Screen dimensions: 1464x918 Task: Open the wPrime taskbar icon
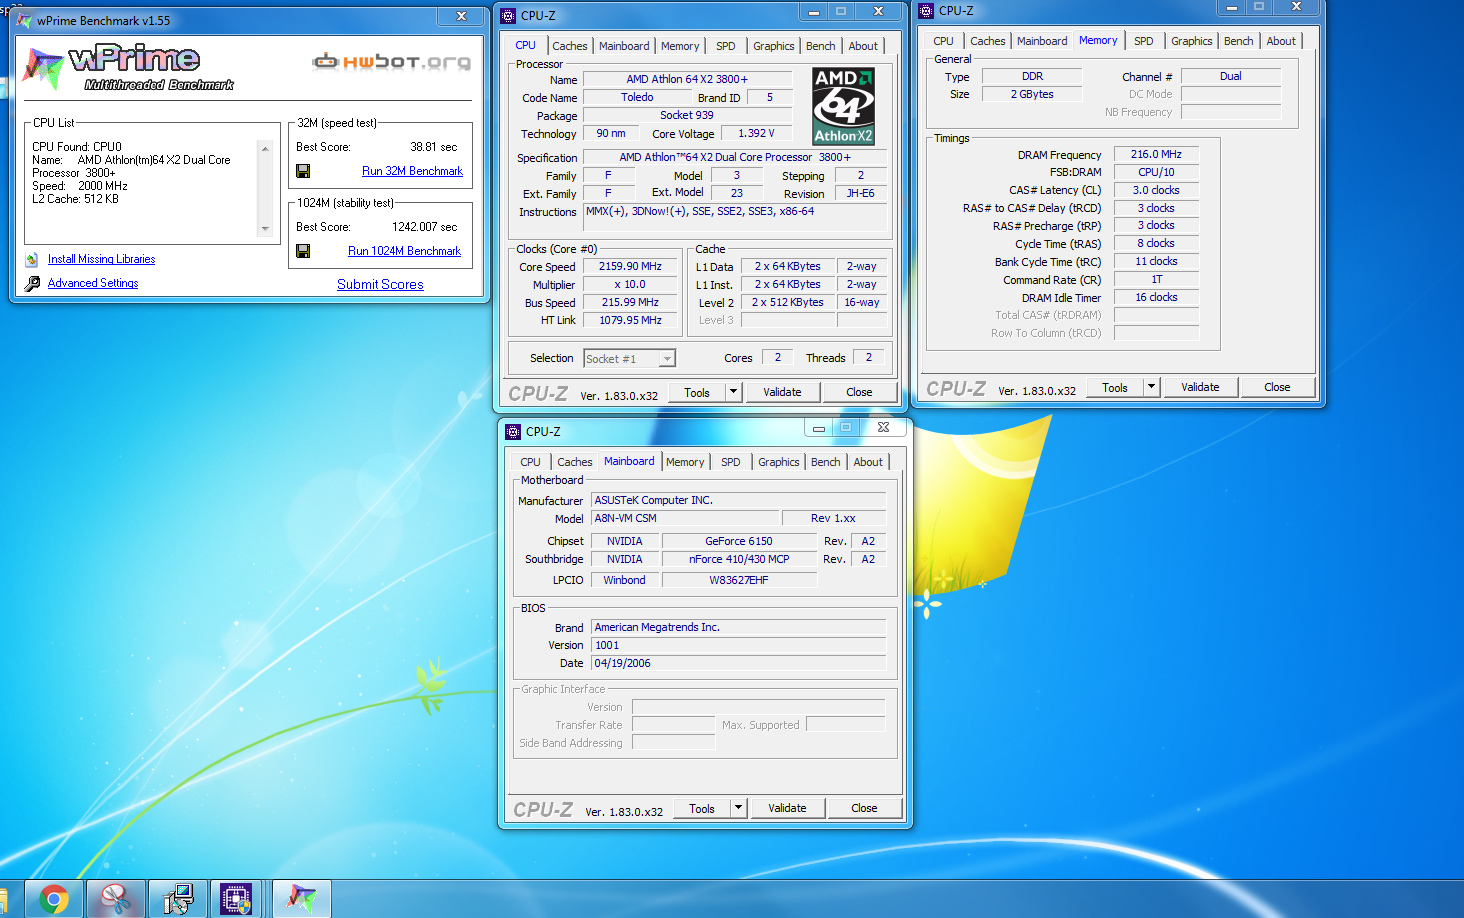(x=301, y=899)
